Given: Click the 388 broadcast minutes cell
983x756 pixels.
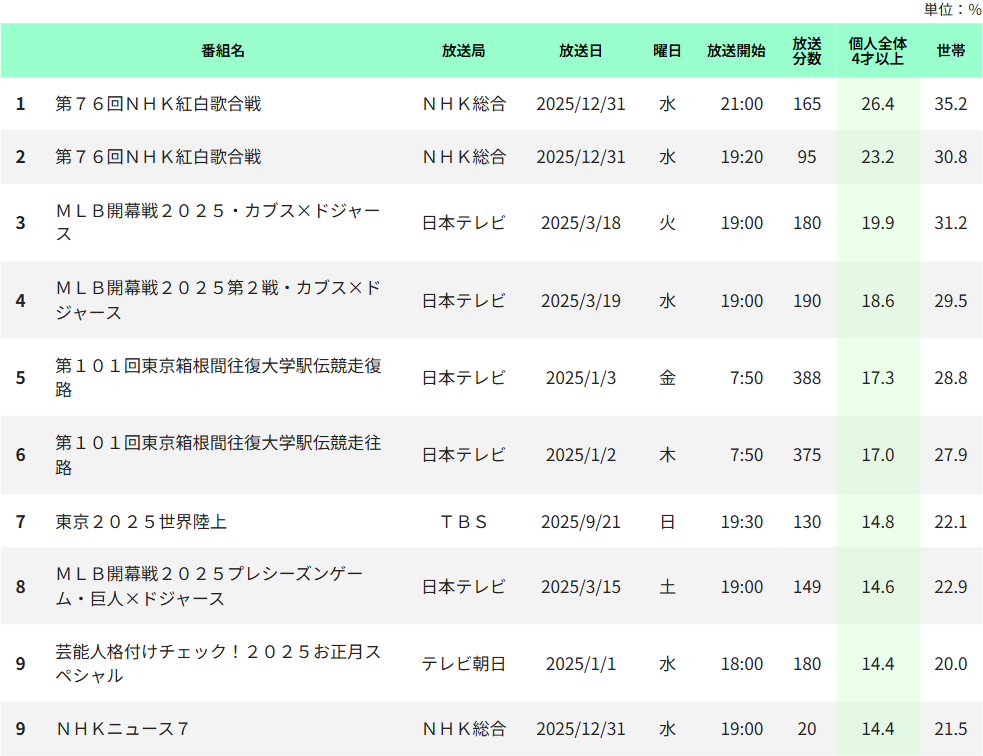Looking at the screenshot, I should [807, 378].
